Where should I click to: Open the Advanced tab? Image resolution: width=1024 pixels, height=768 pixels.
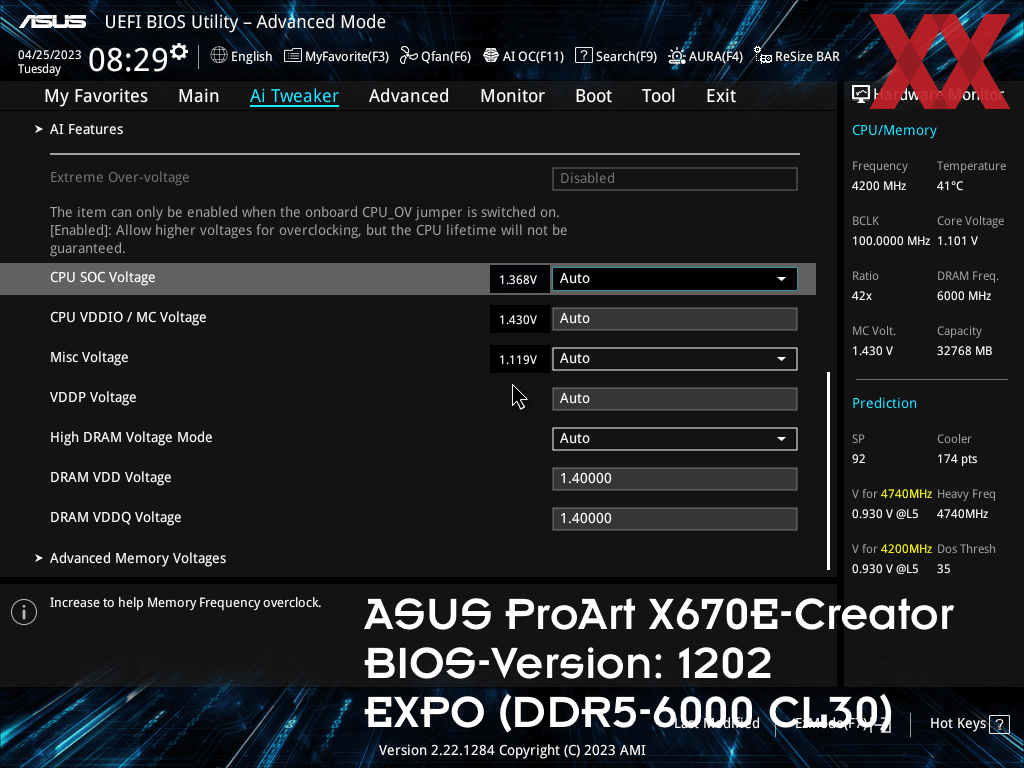click(409, 96)
